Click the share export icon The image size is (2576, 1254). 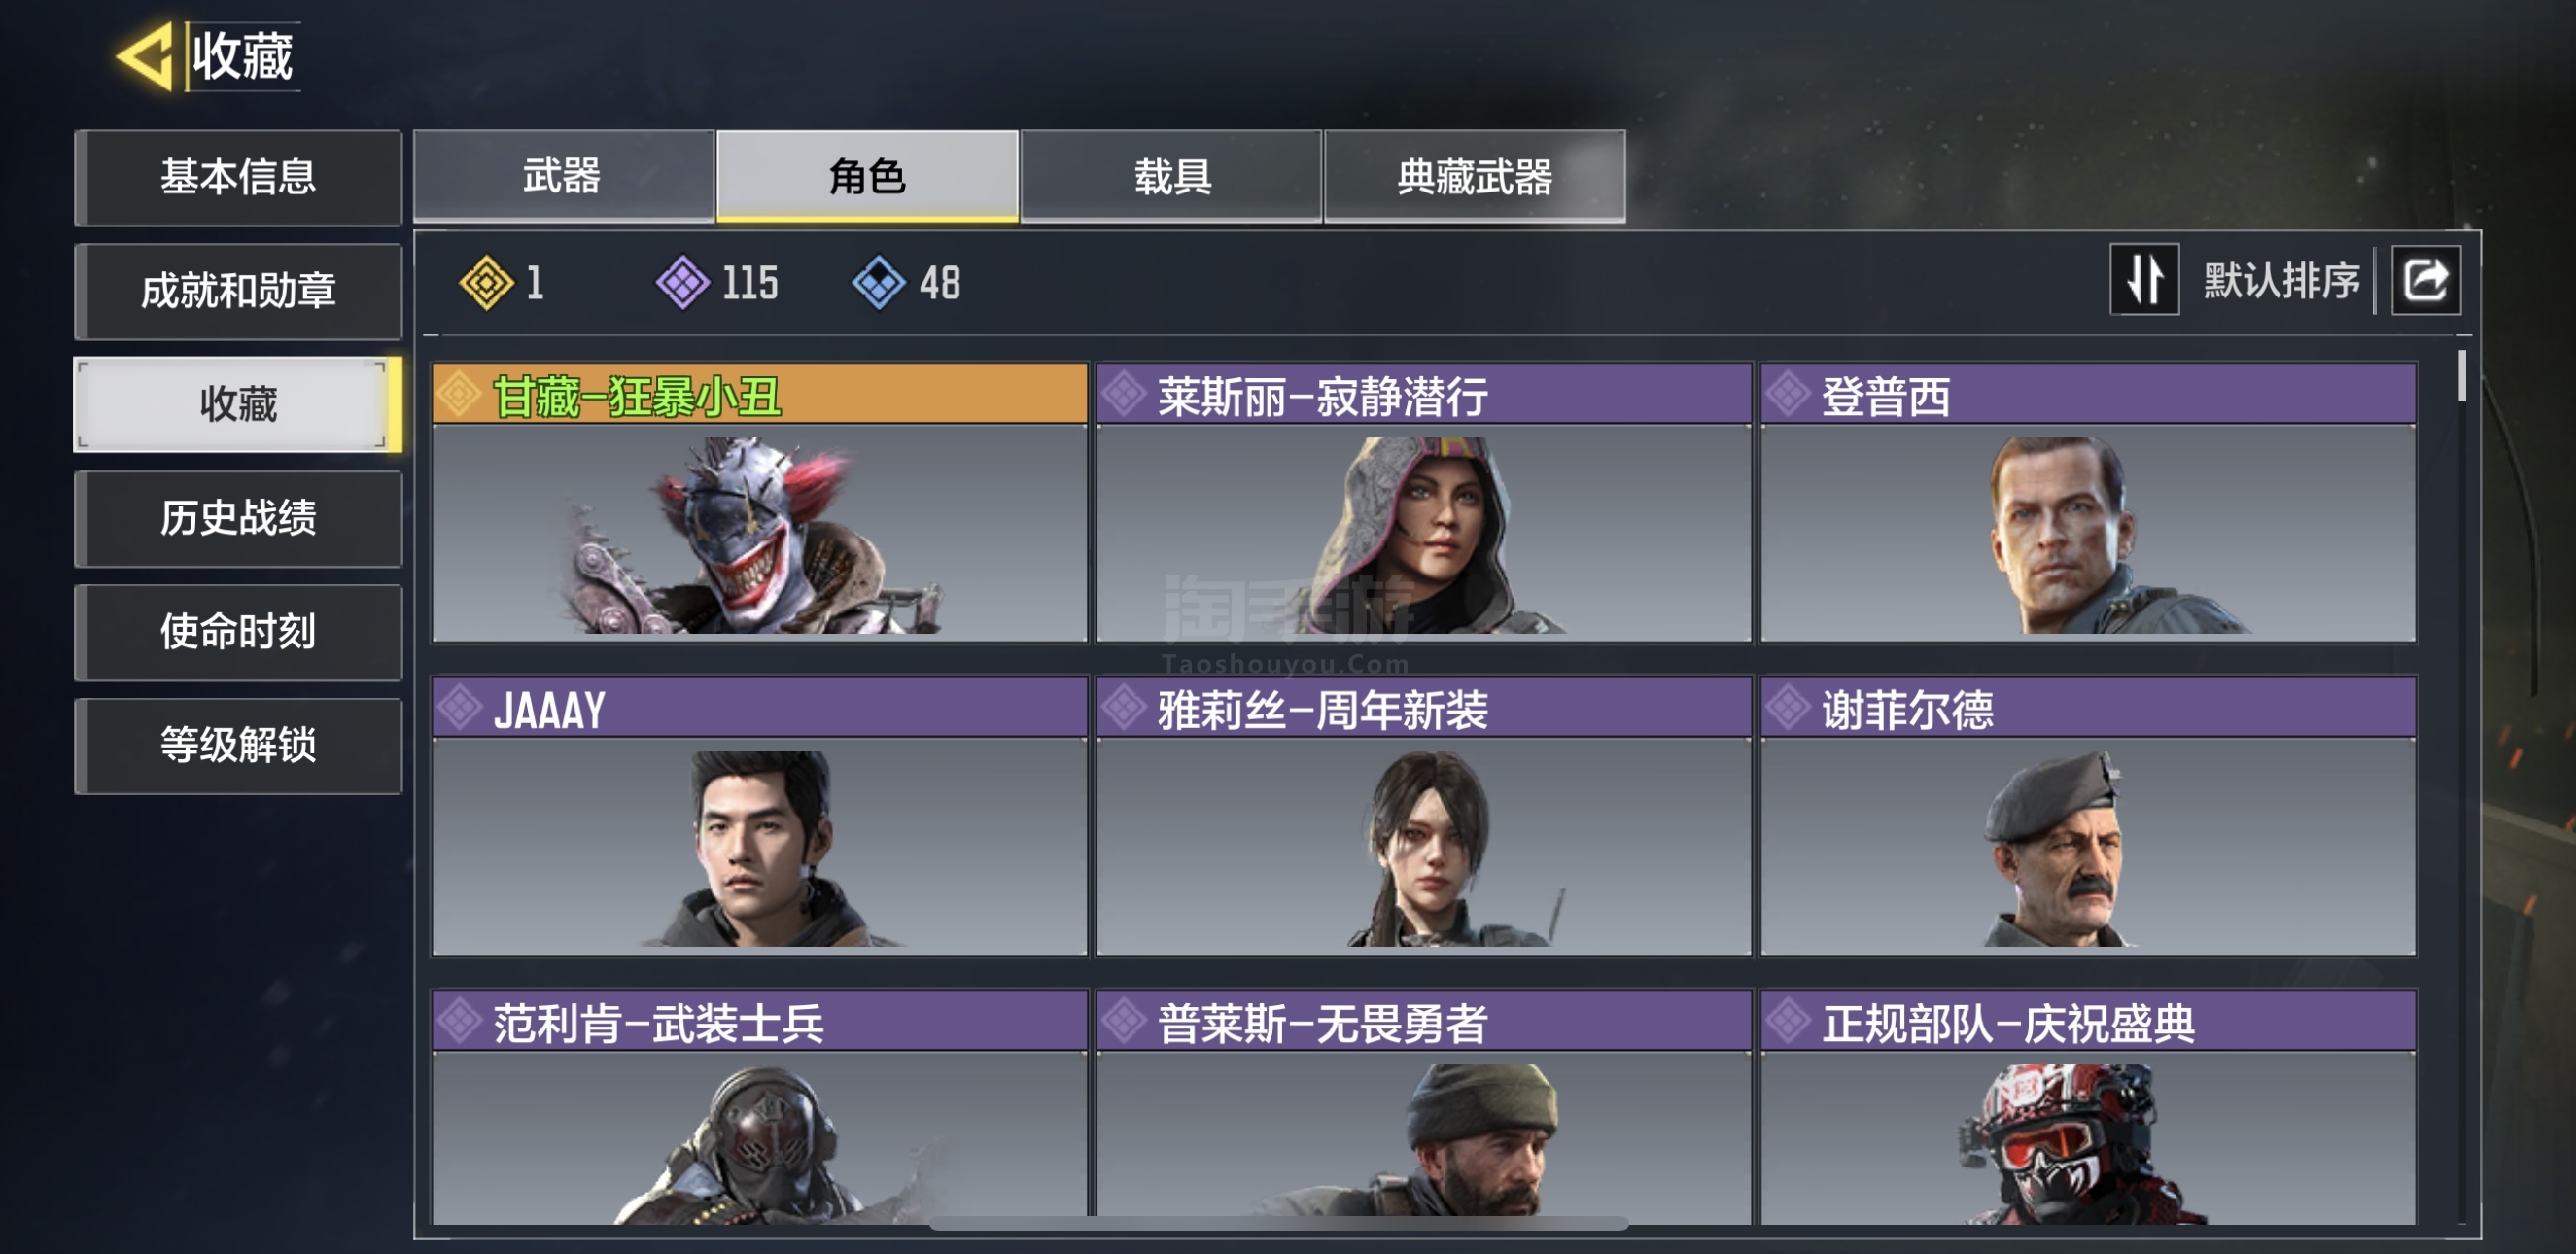(x=2425, y=280)
